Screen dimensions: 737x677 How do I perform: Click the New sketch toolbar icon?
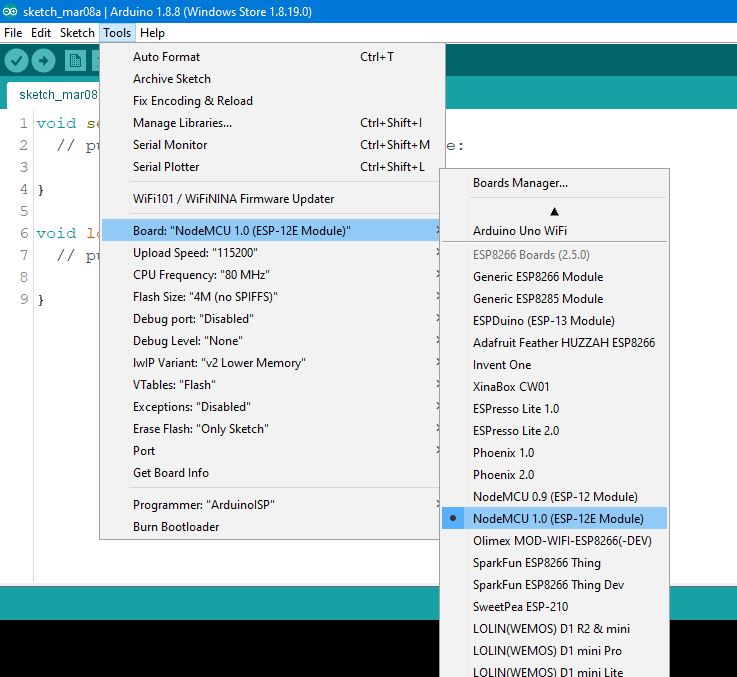75,61
